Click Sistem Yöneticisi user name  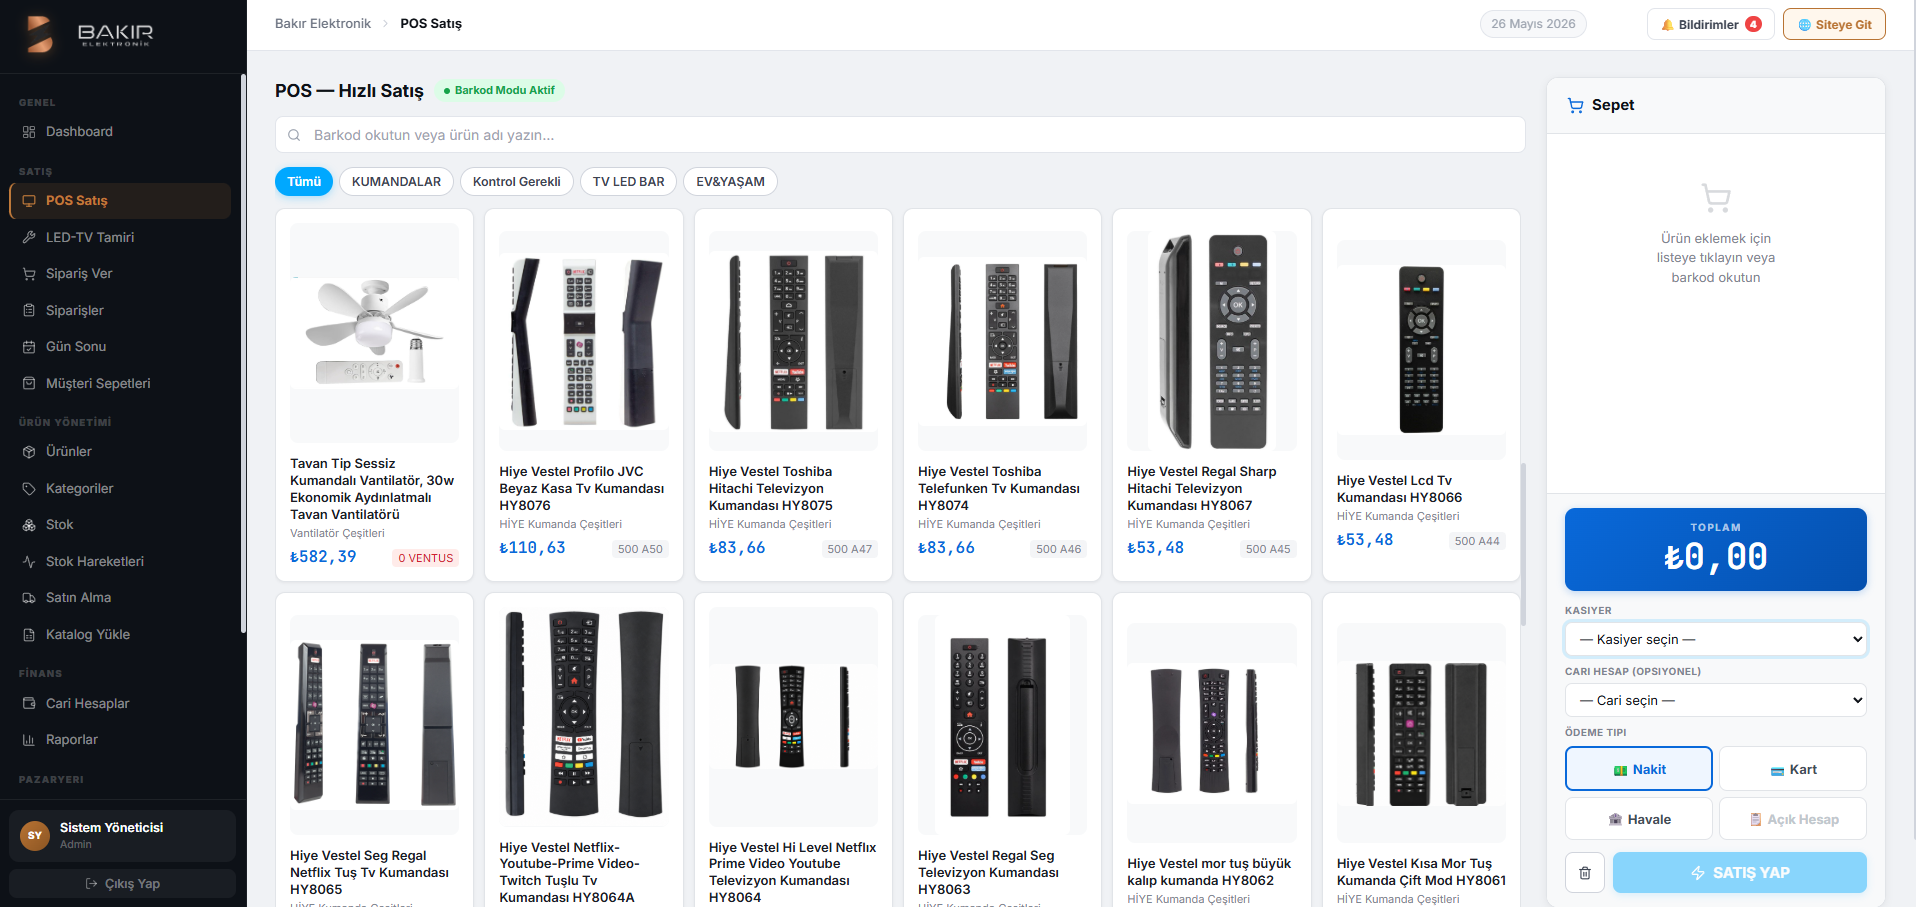[111, 828]
